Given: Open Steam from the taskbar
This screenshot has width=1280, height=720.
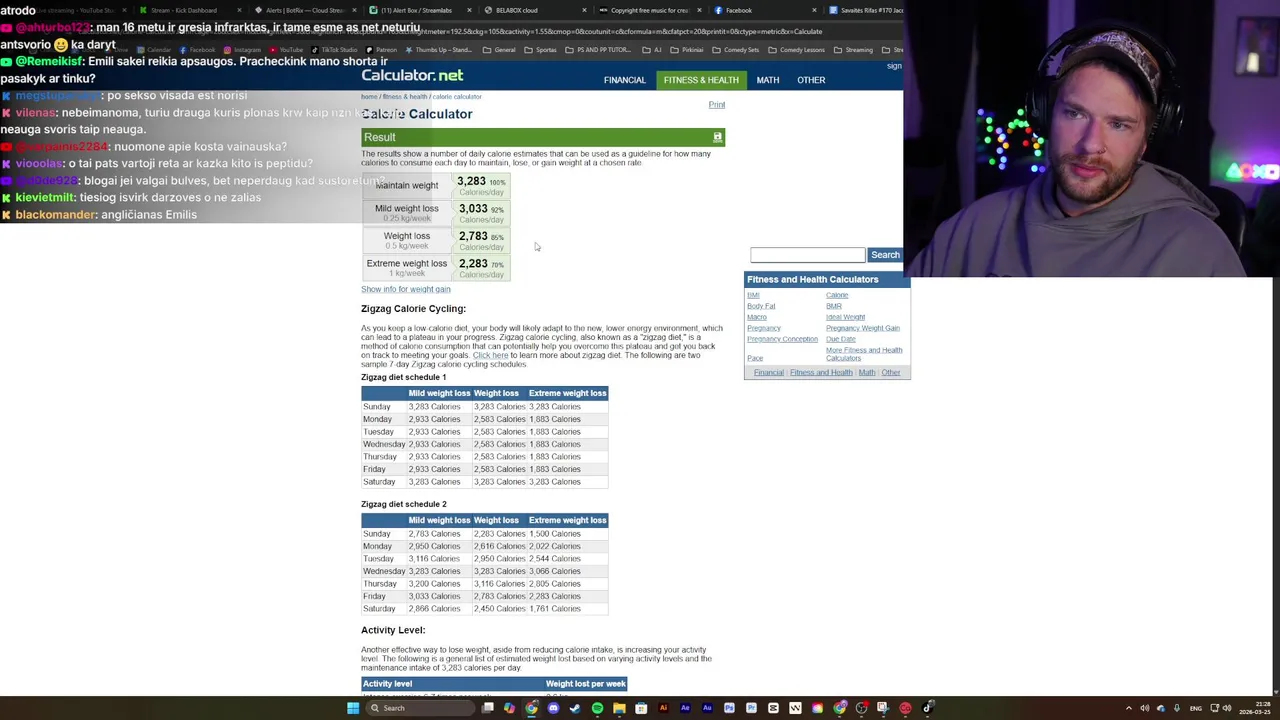Looking at the screenshot, I should [x=575, y=708].
